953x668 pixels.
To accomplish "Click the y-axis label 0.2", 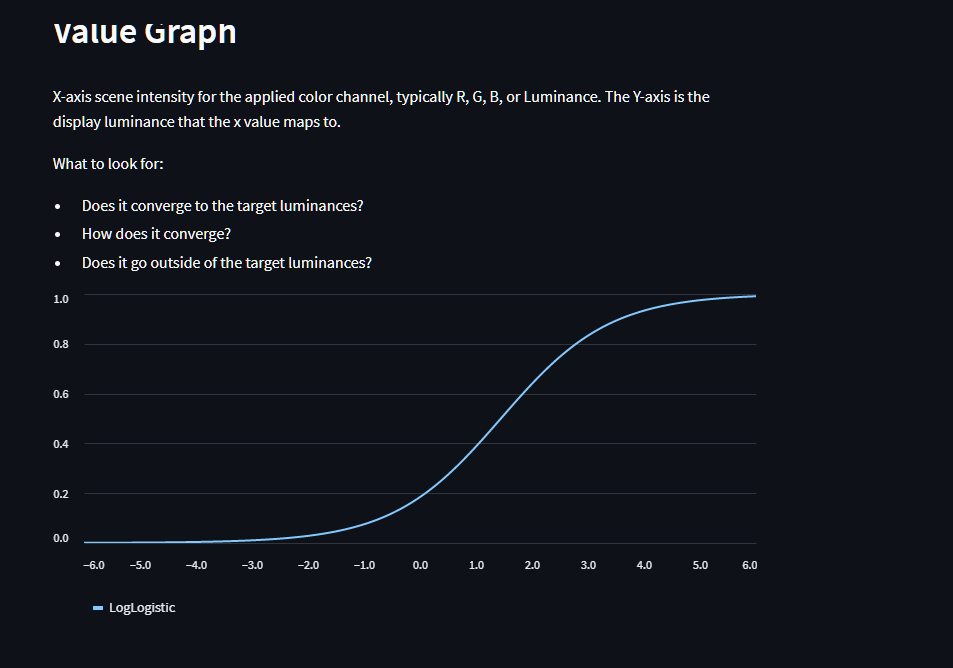I will [61, 494].
